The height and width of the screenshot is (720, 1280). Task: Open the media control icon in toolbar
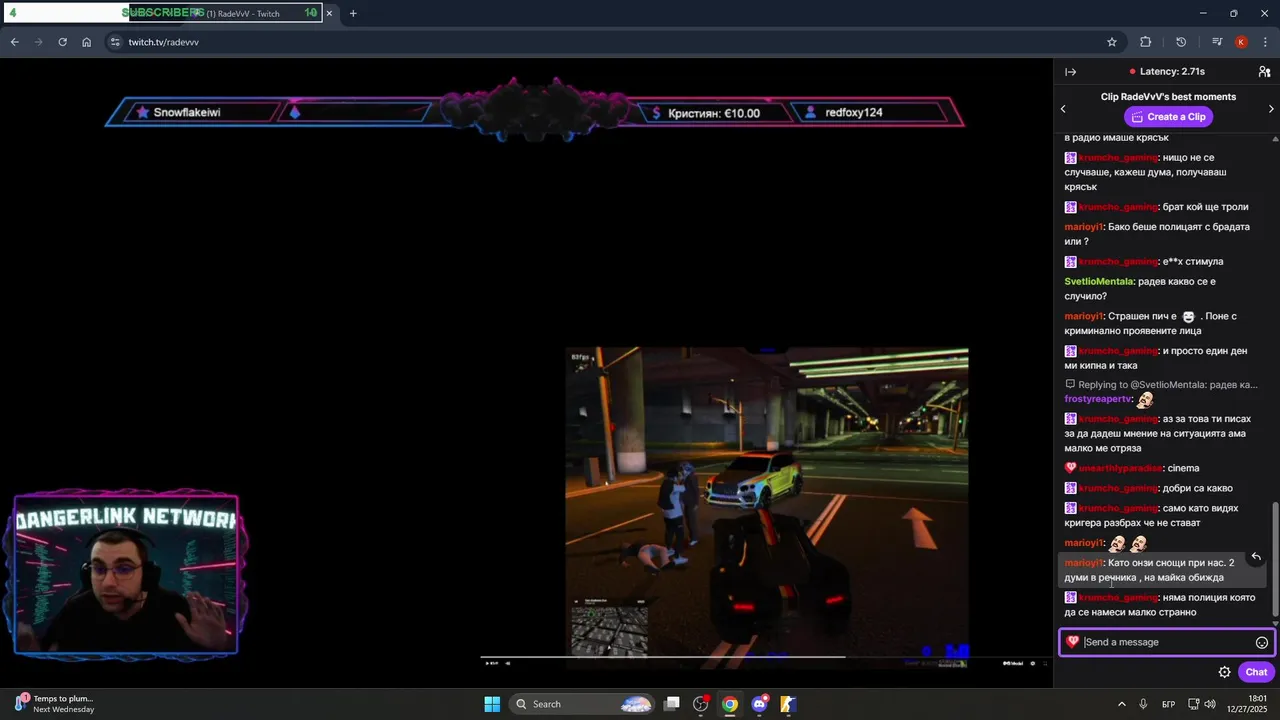point(1216,42)
